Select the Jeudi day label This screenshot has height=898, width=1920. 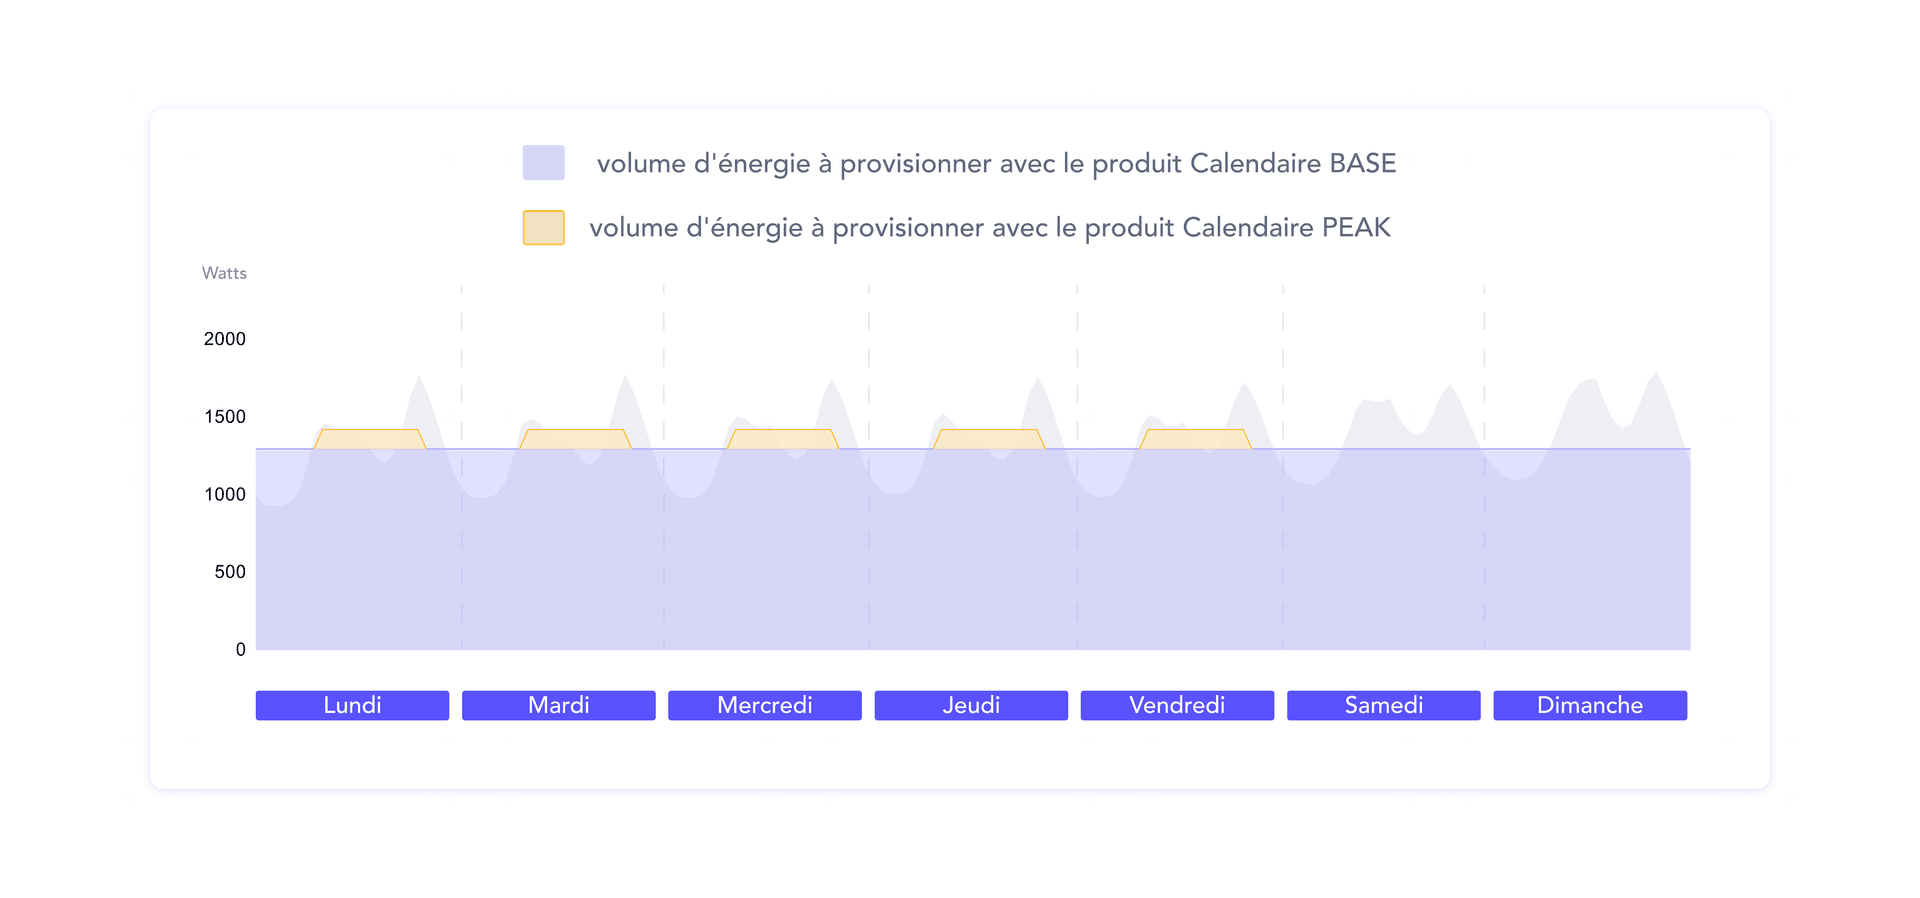[x=971, y=705]
